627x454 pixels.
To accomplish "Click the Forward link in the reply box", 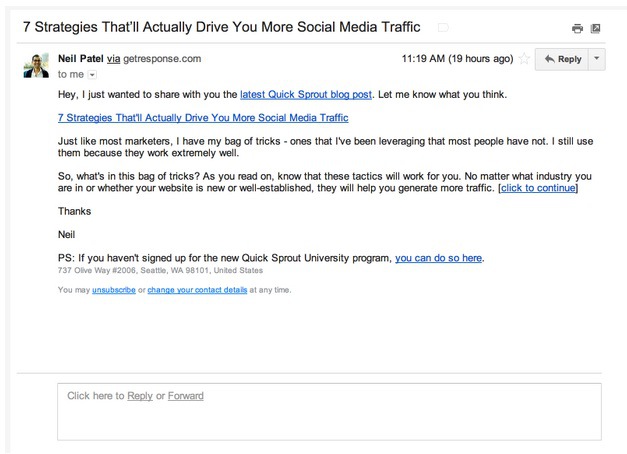I will pos(186,396).
